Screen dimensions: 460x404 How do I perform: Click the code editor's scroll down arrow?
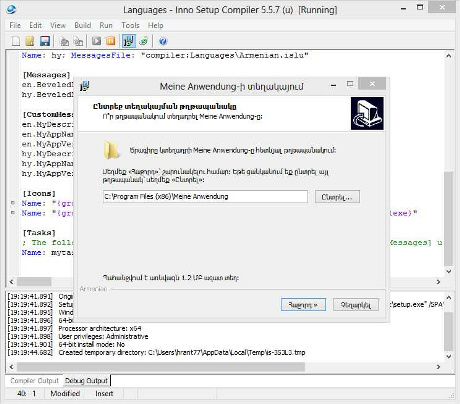(449, 271)
